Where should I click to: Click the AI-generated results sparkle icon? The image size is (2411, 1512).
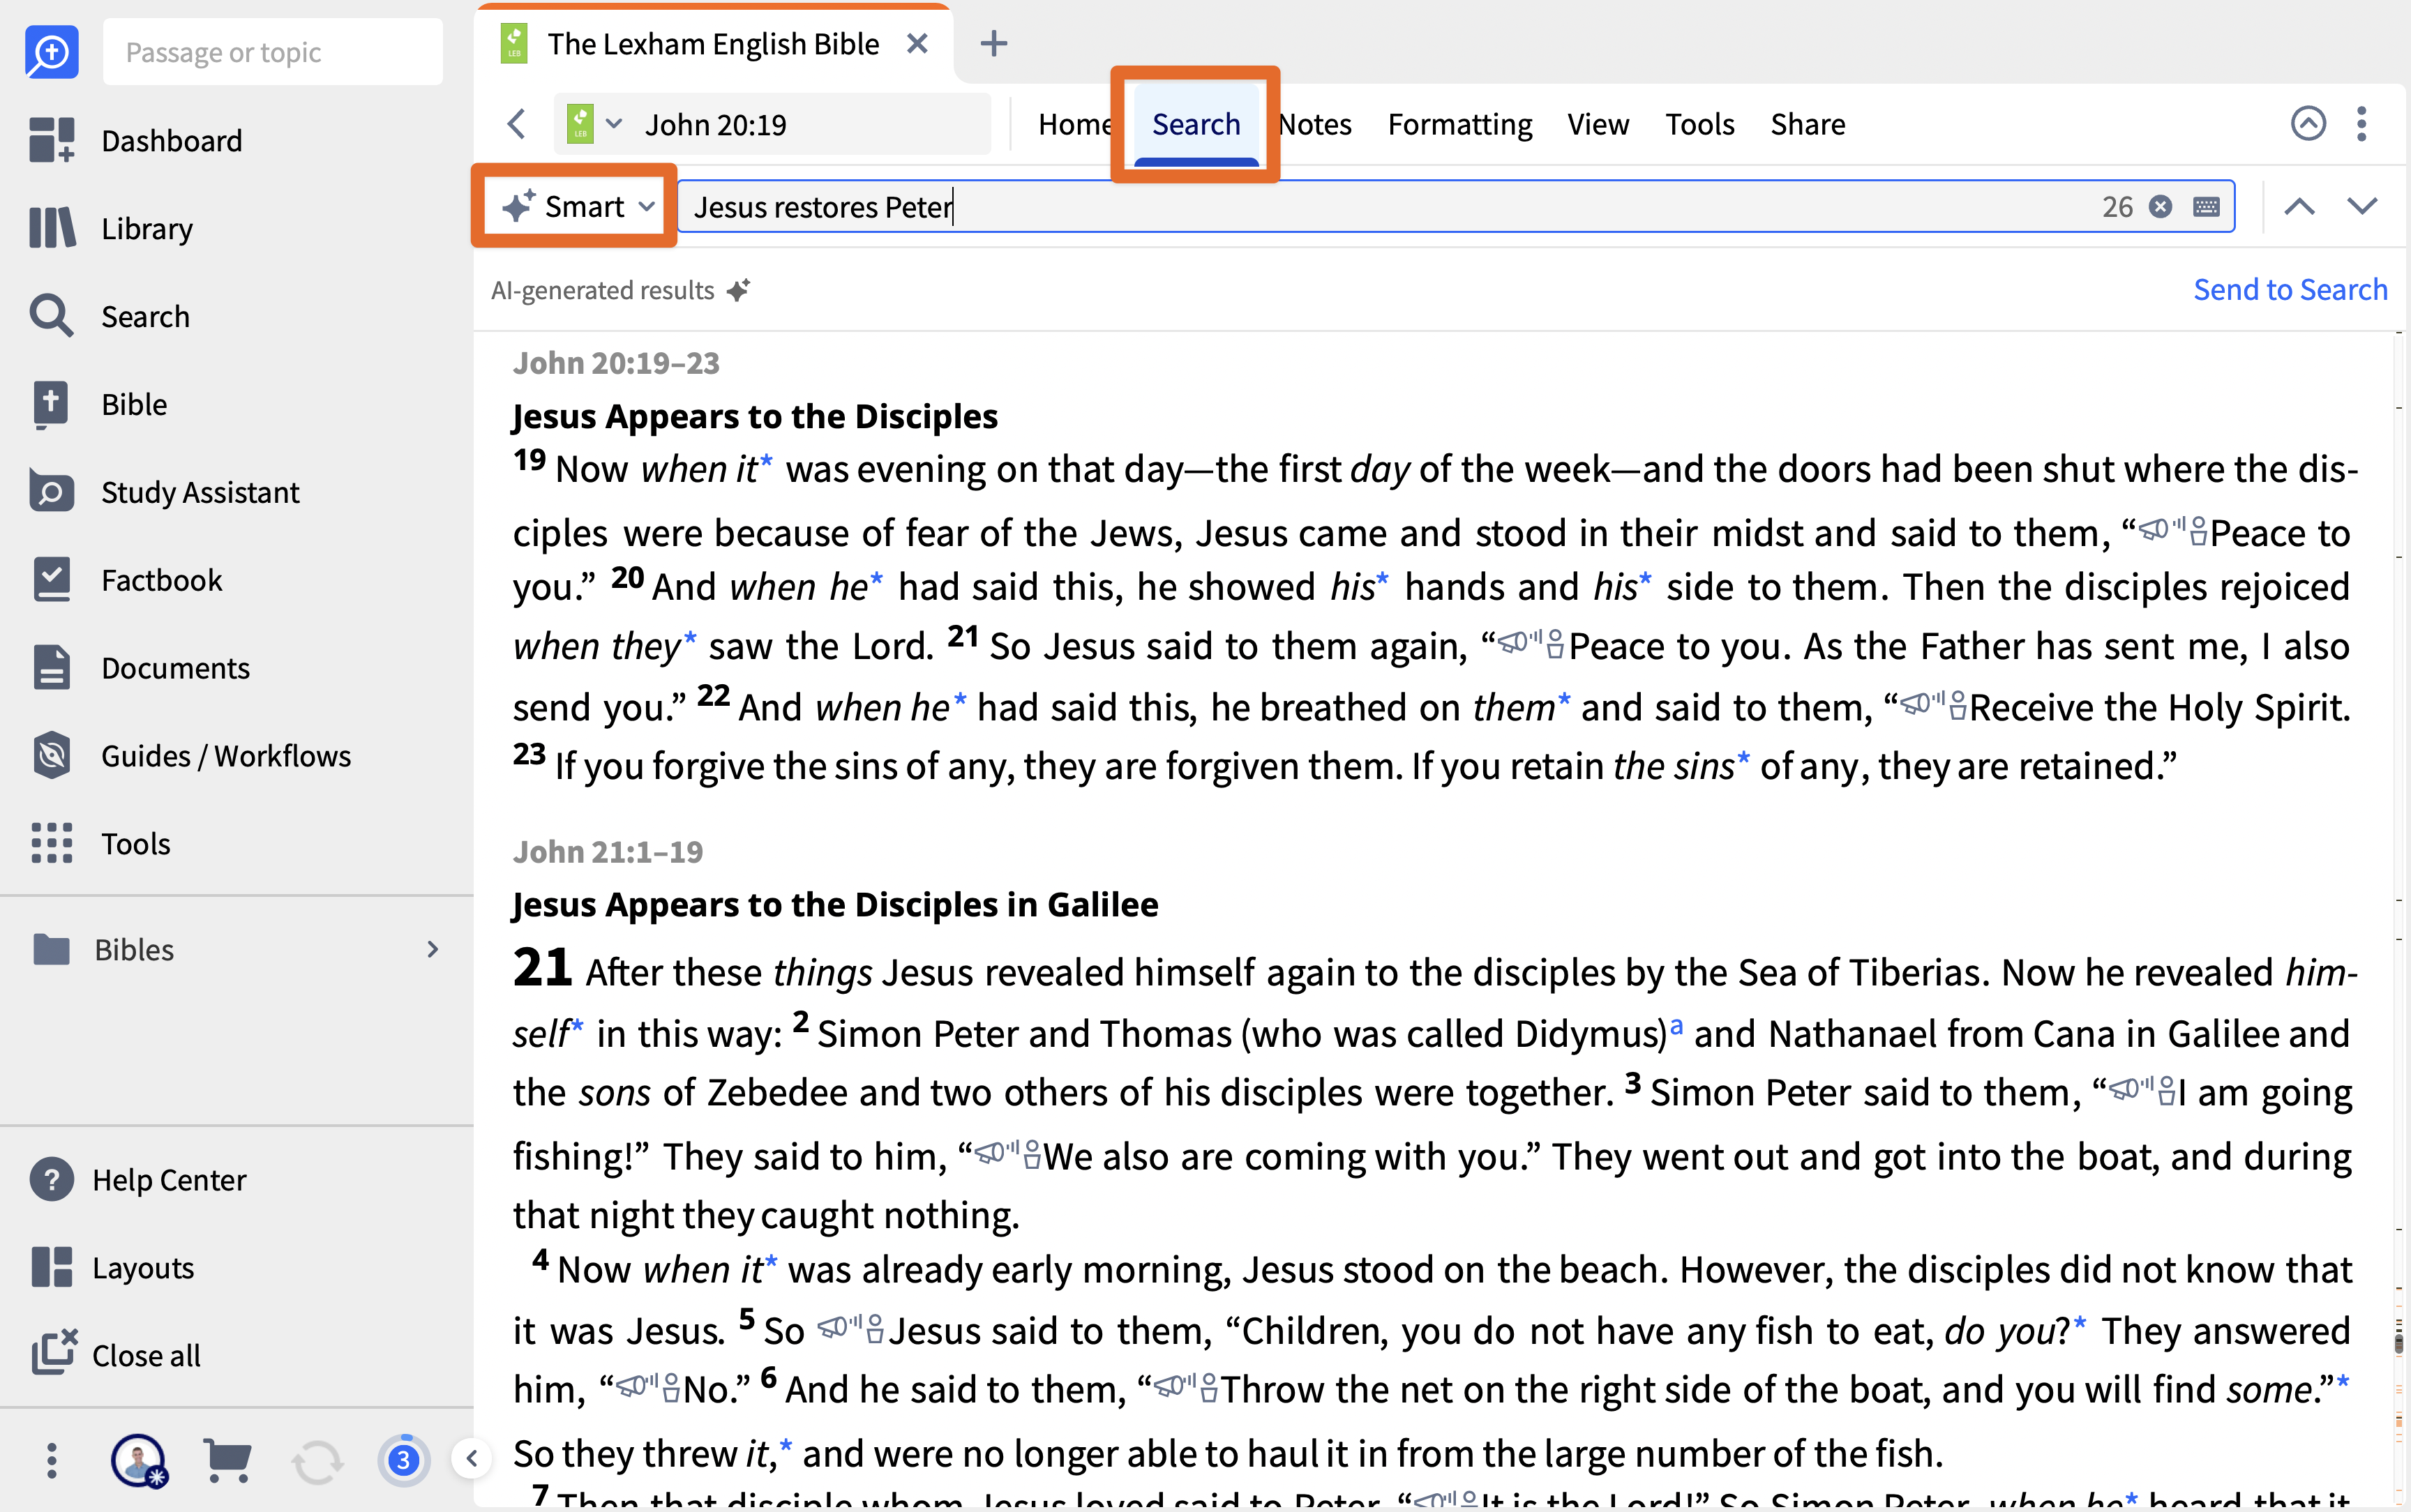point(738,290)
